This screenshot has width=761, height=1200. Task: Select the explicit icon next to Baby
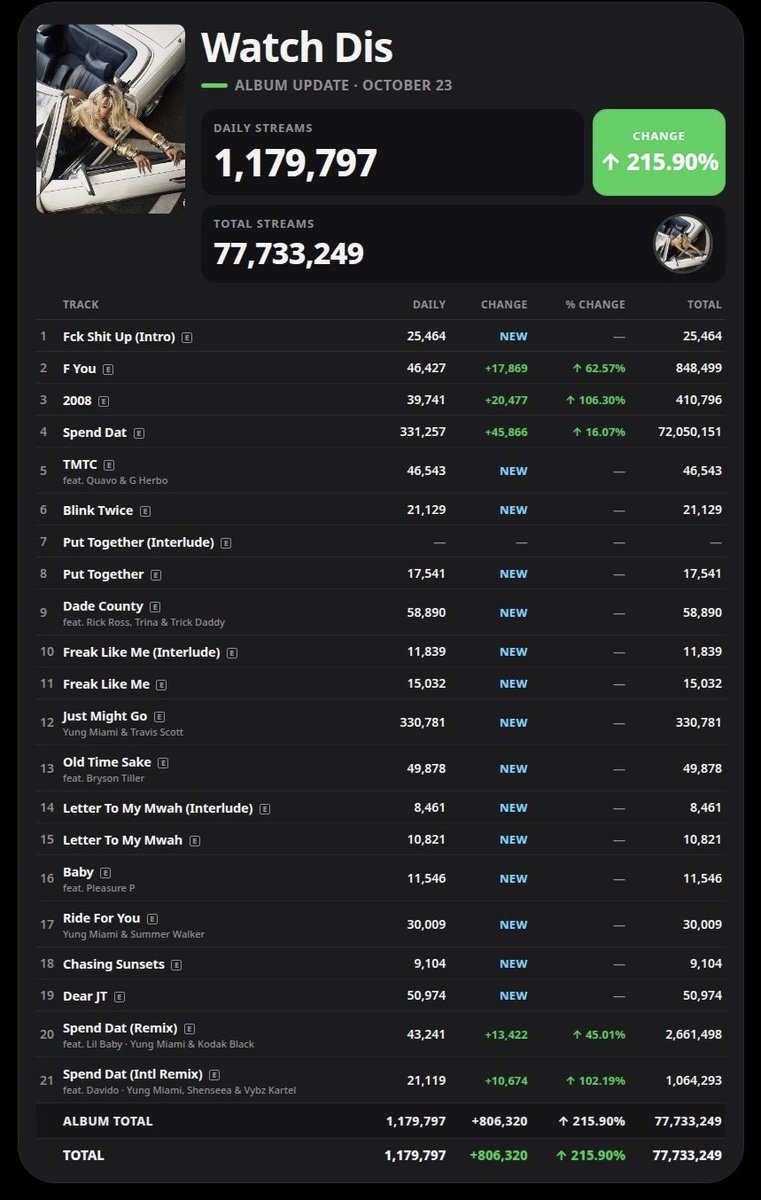105,873
